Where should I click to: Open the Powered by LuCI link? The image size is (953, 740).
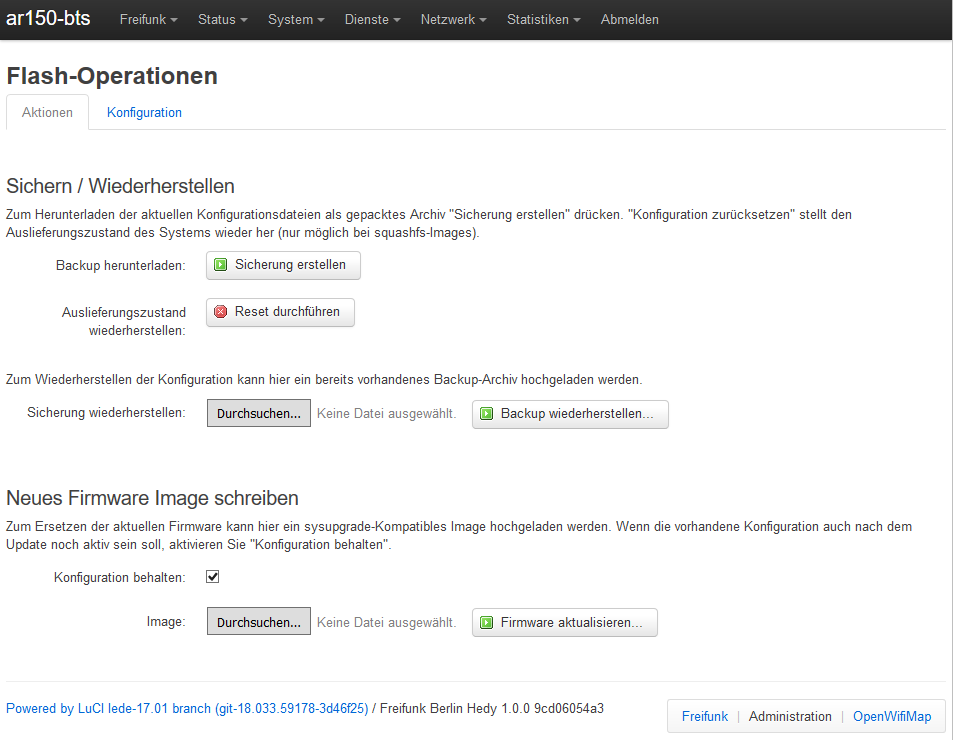(187, 709)
